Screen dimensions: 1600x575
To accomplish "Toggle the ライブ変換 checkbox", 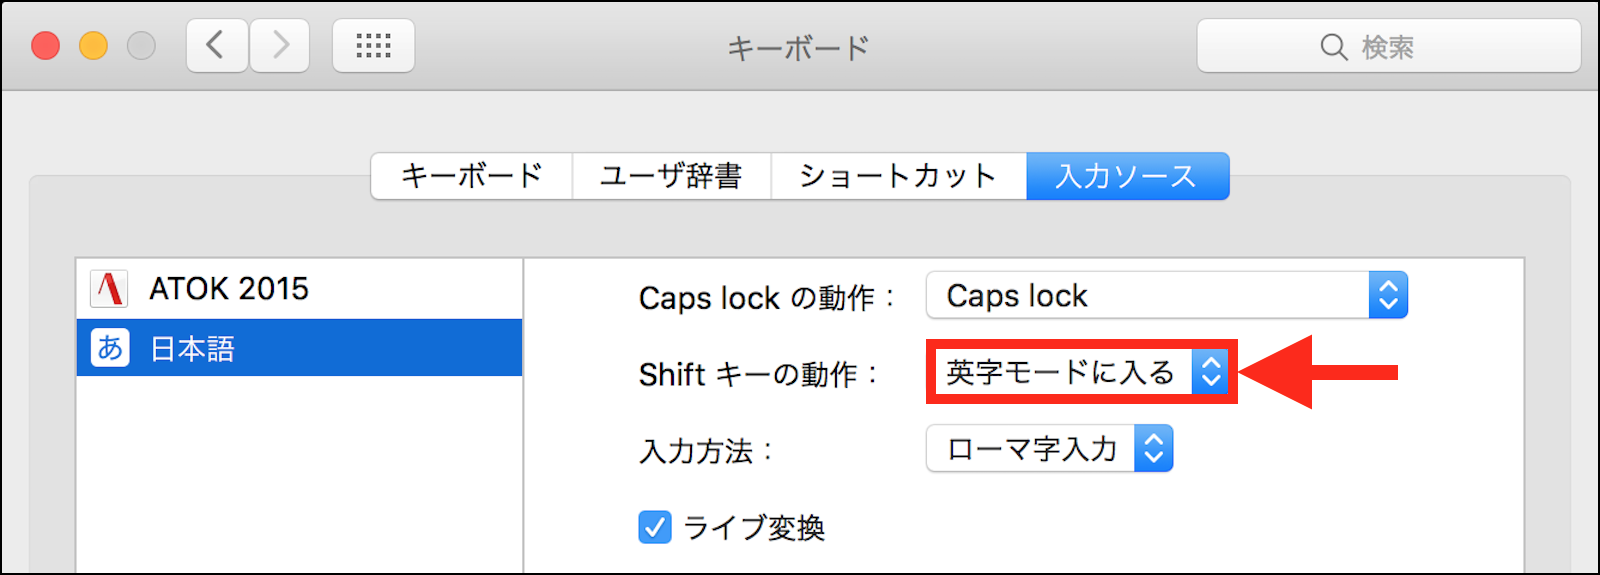I will [x=655, y=527].
